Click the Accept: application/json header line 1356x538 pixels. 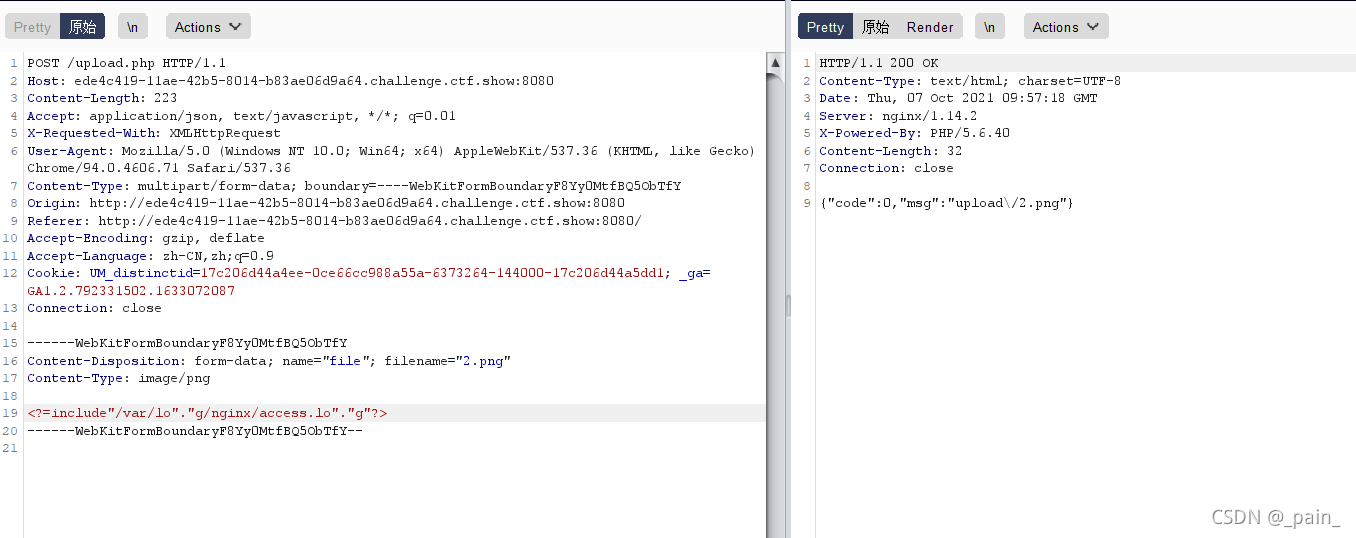(x=241, y=116)
